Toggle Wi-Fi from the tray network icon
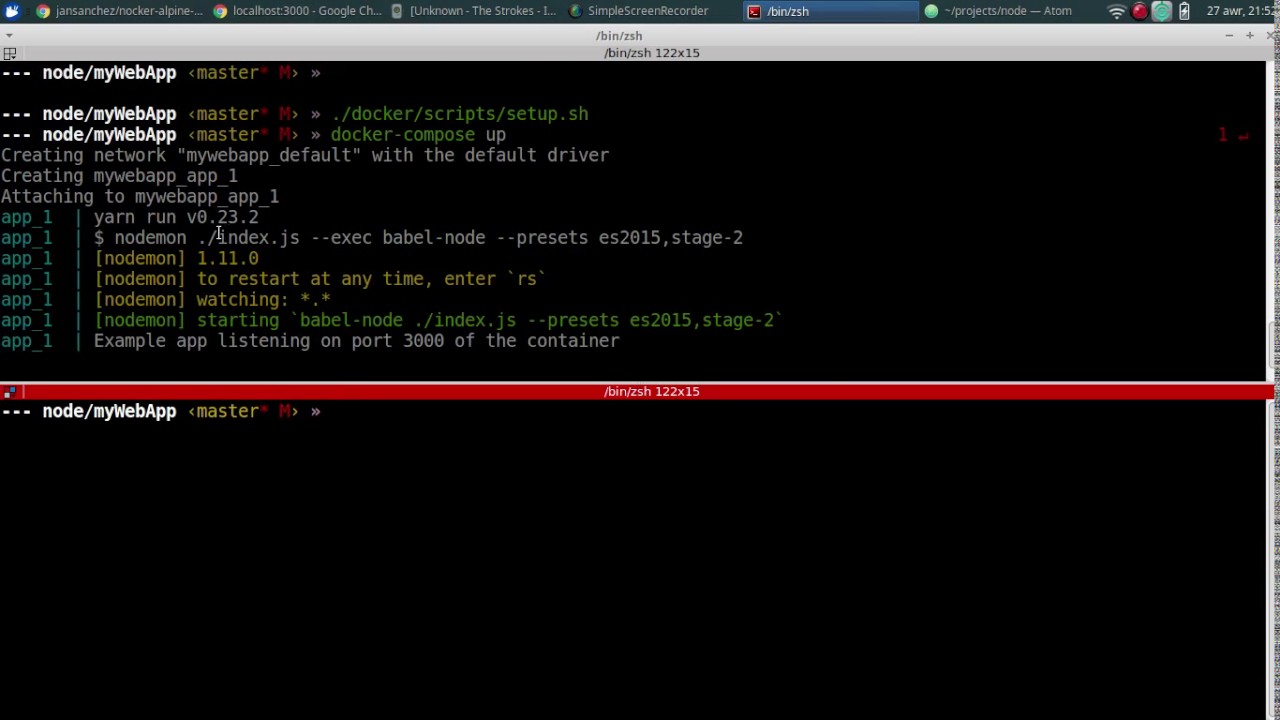 (x=1117, y=11)
